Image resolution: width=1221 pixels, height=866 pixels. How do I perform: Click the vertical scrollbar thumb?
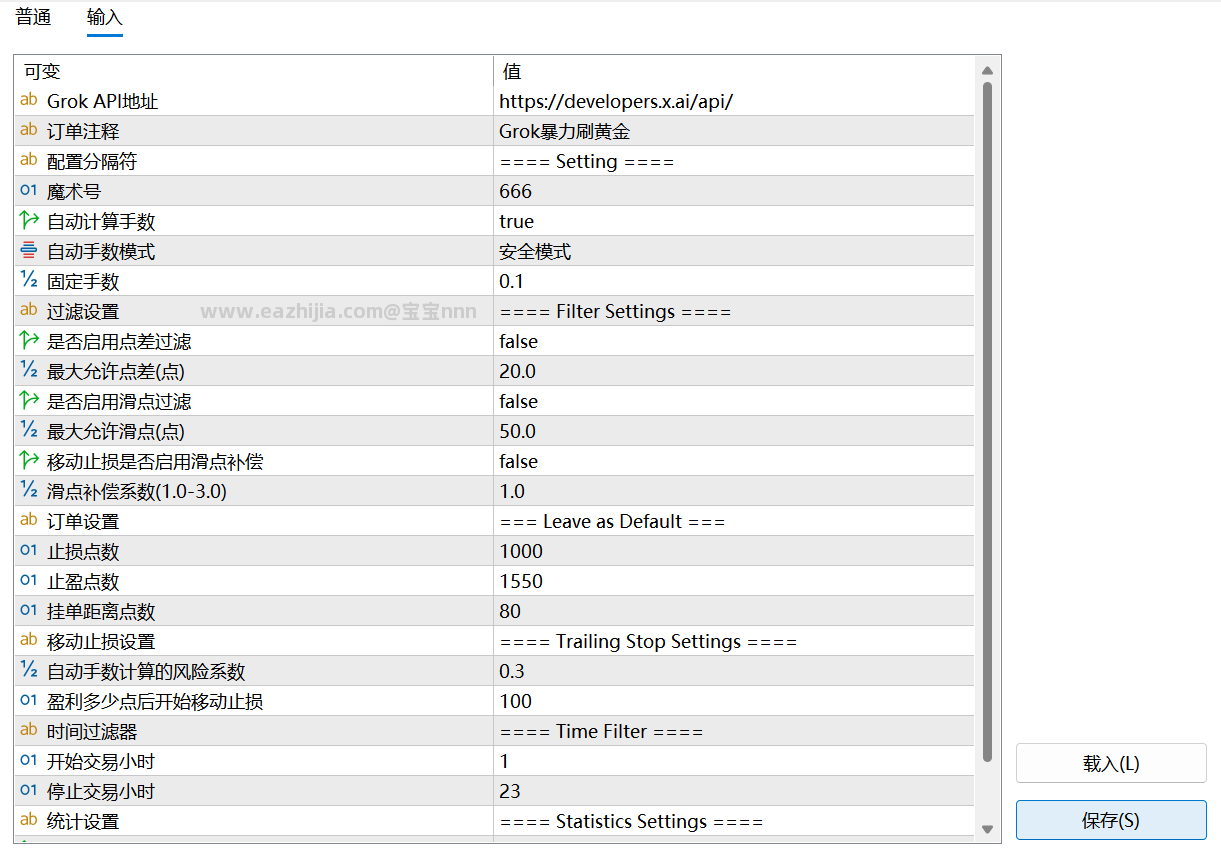pos(987,421)
